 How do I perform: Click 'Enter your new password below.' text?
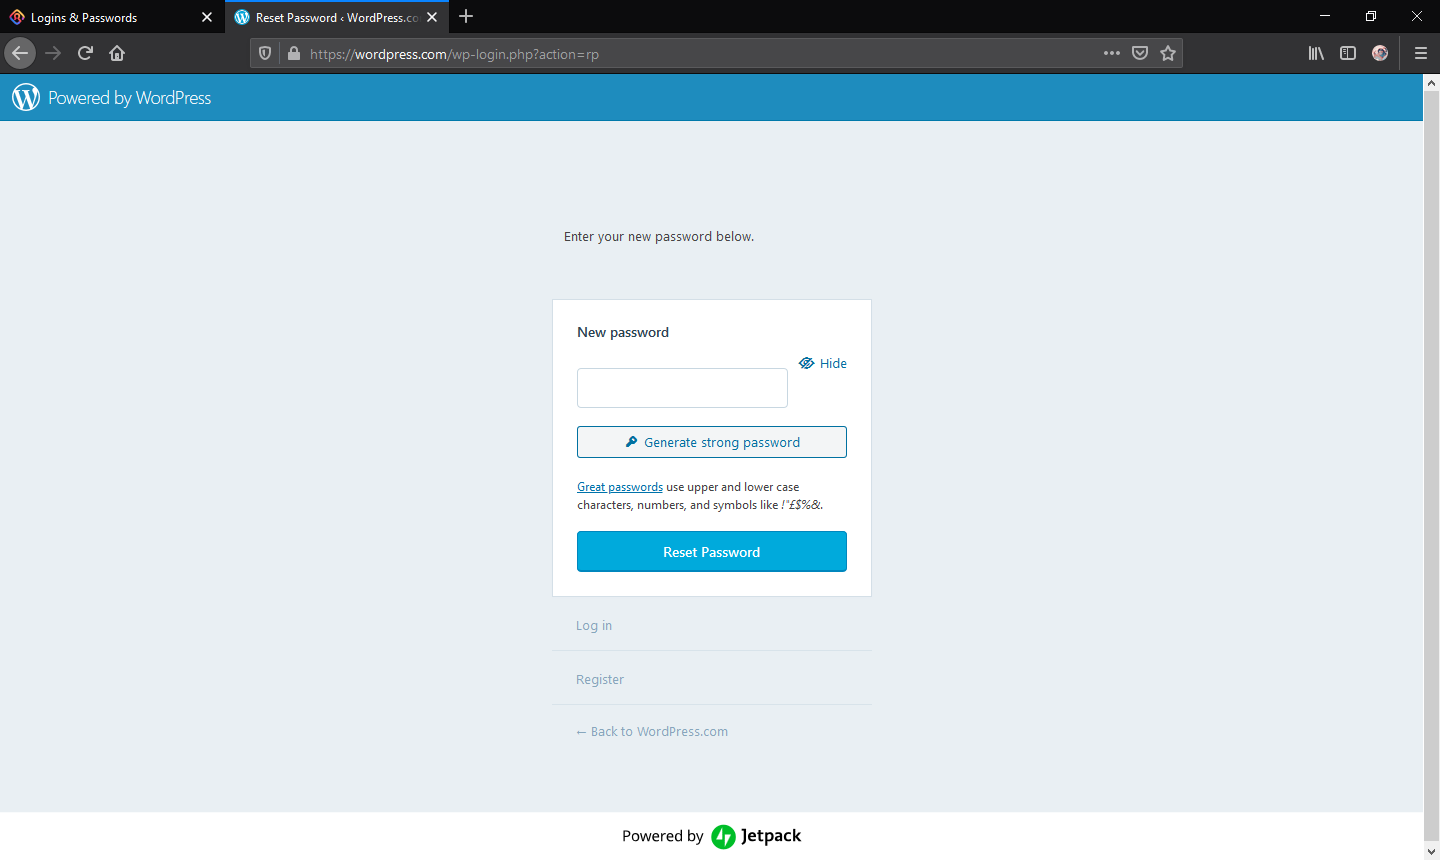(x=659, y=237)
